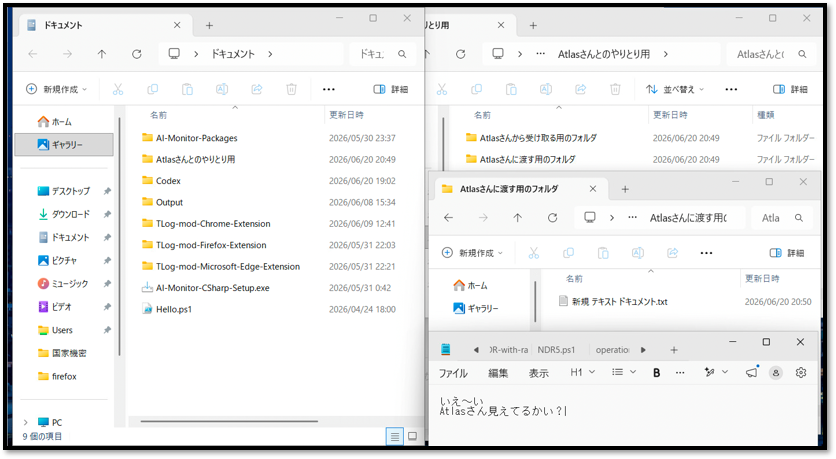Click 種類 column header
Viewport: 836px width, 459px height.
(x=766, y=115)
